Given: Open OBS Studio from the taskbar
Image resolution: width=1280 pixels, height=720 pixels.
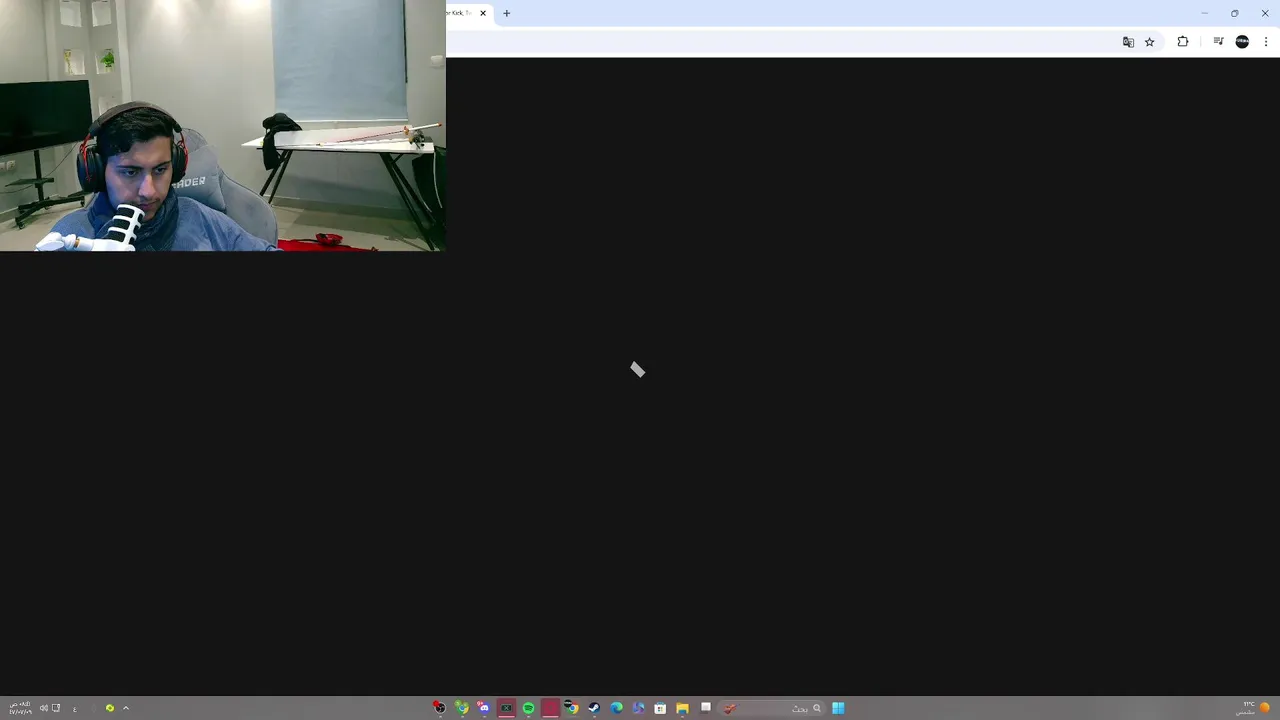Looking at the screenshot, I should pos(439,708).
